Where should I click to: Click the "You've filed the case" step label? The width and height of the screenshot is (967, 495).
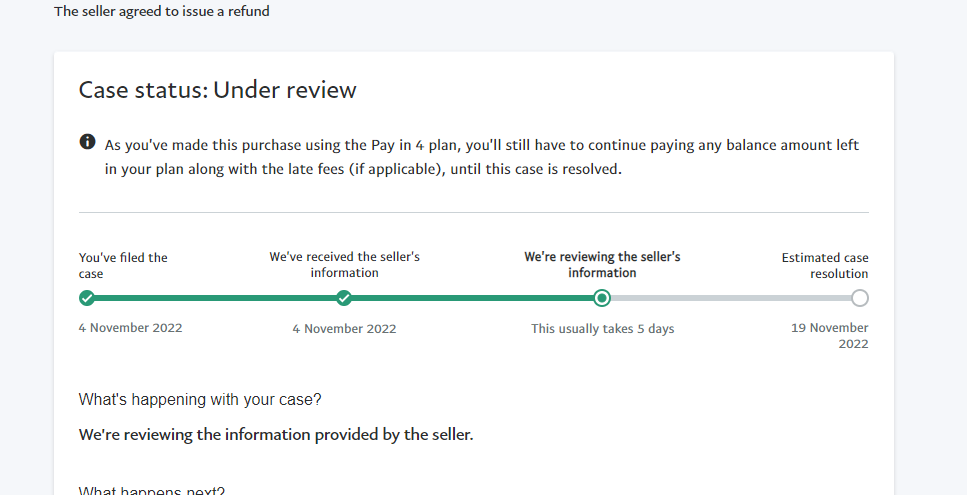pyautogui.click(x=123, y=266)
